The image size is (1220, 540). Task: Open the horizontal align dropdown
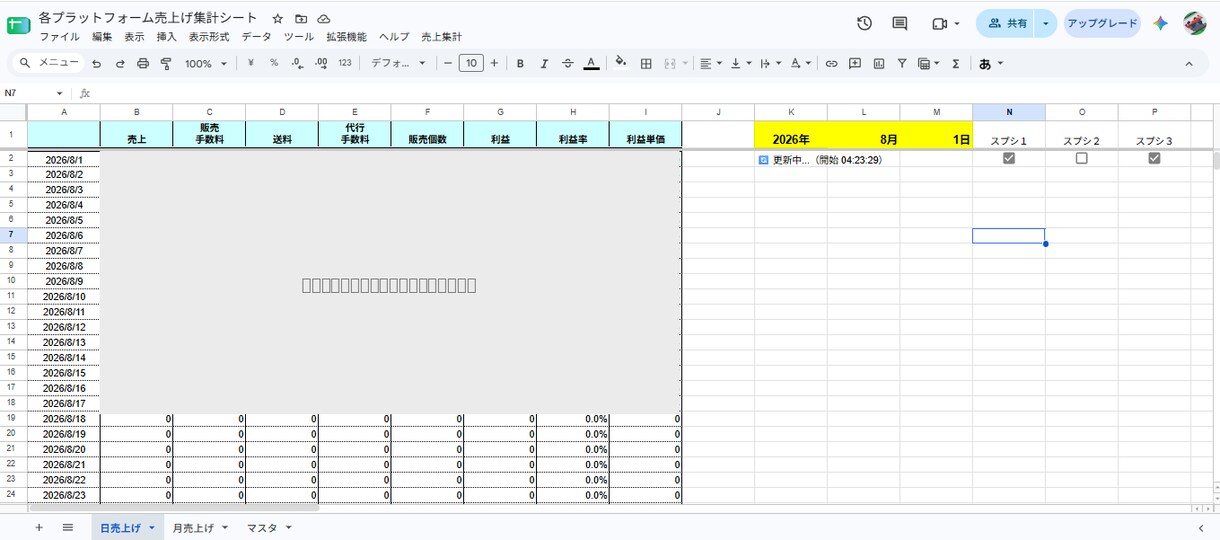[710, 63]
